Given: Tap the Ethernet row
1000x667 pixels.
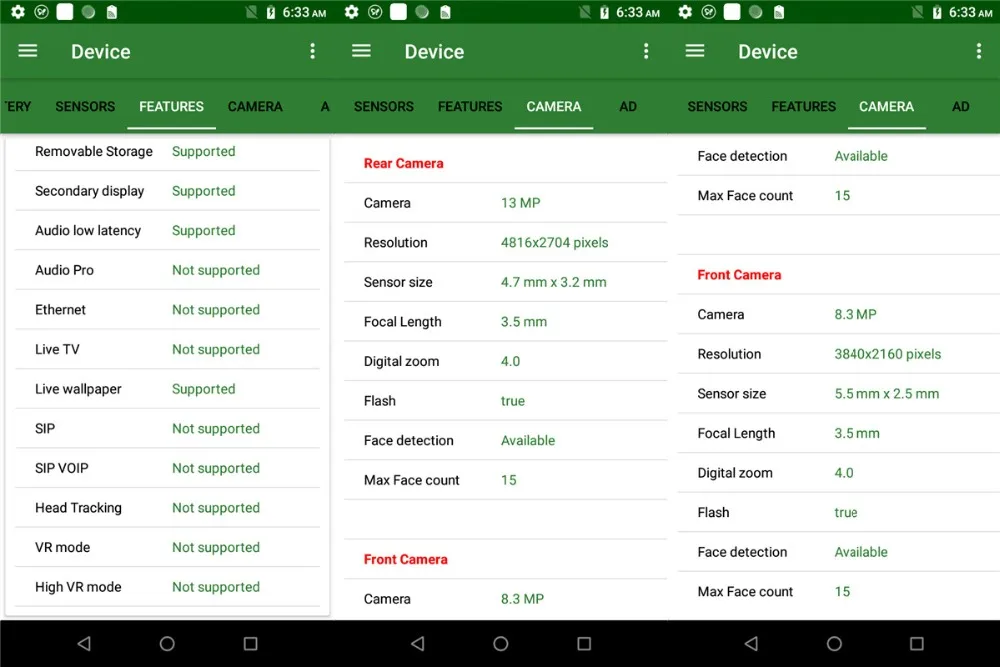Looking at the screenshot, I should click(x=167, y=309).
